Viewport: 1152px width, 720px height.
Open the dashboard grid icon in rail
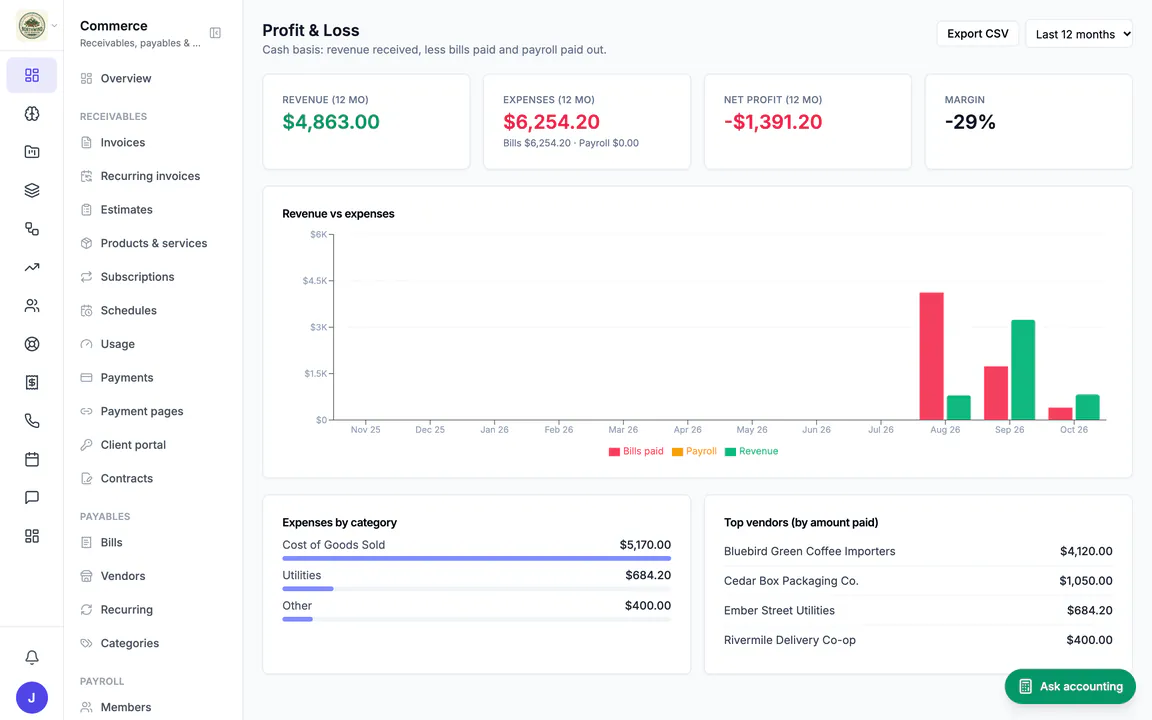(32, 75)
